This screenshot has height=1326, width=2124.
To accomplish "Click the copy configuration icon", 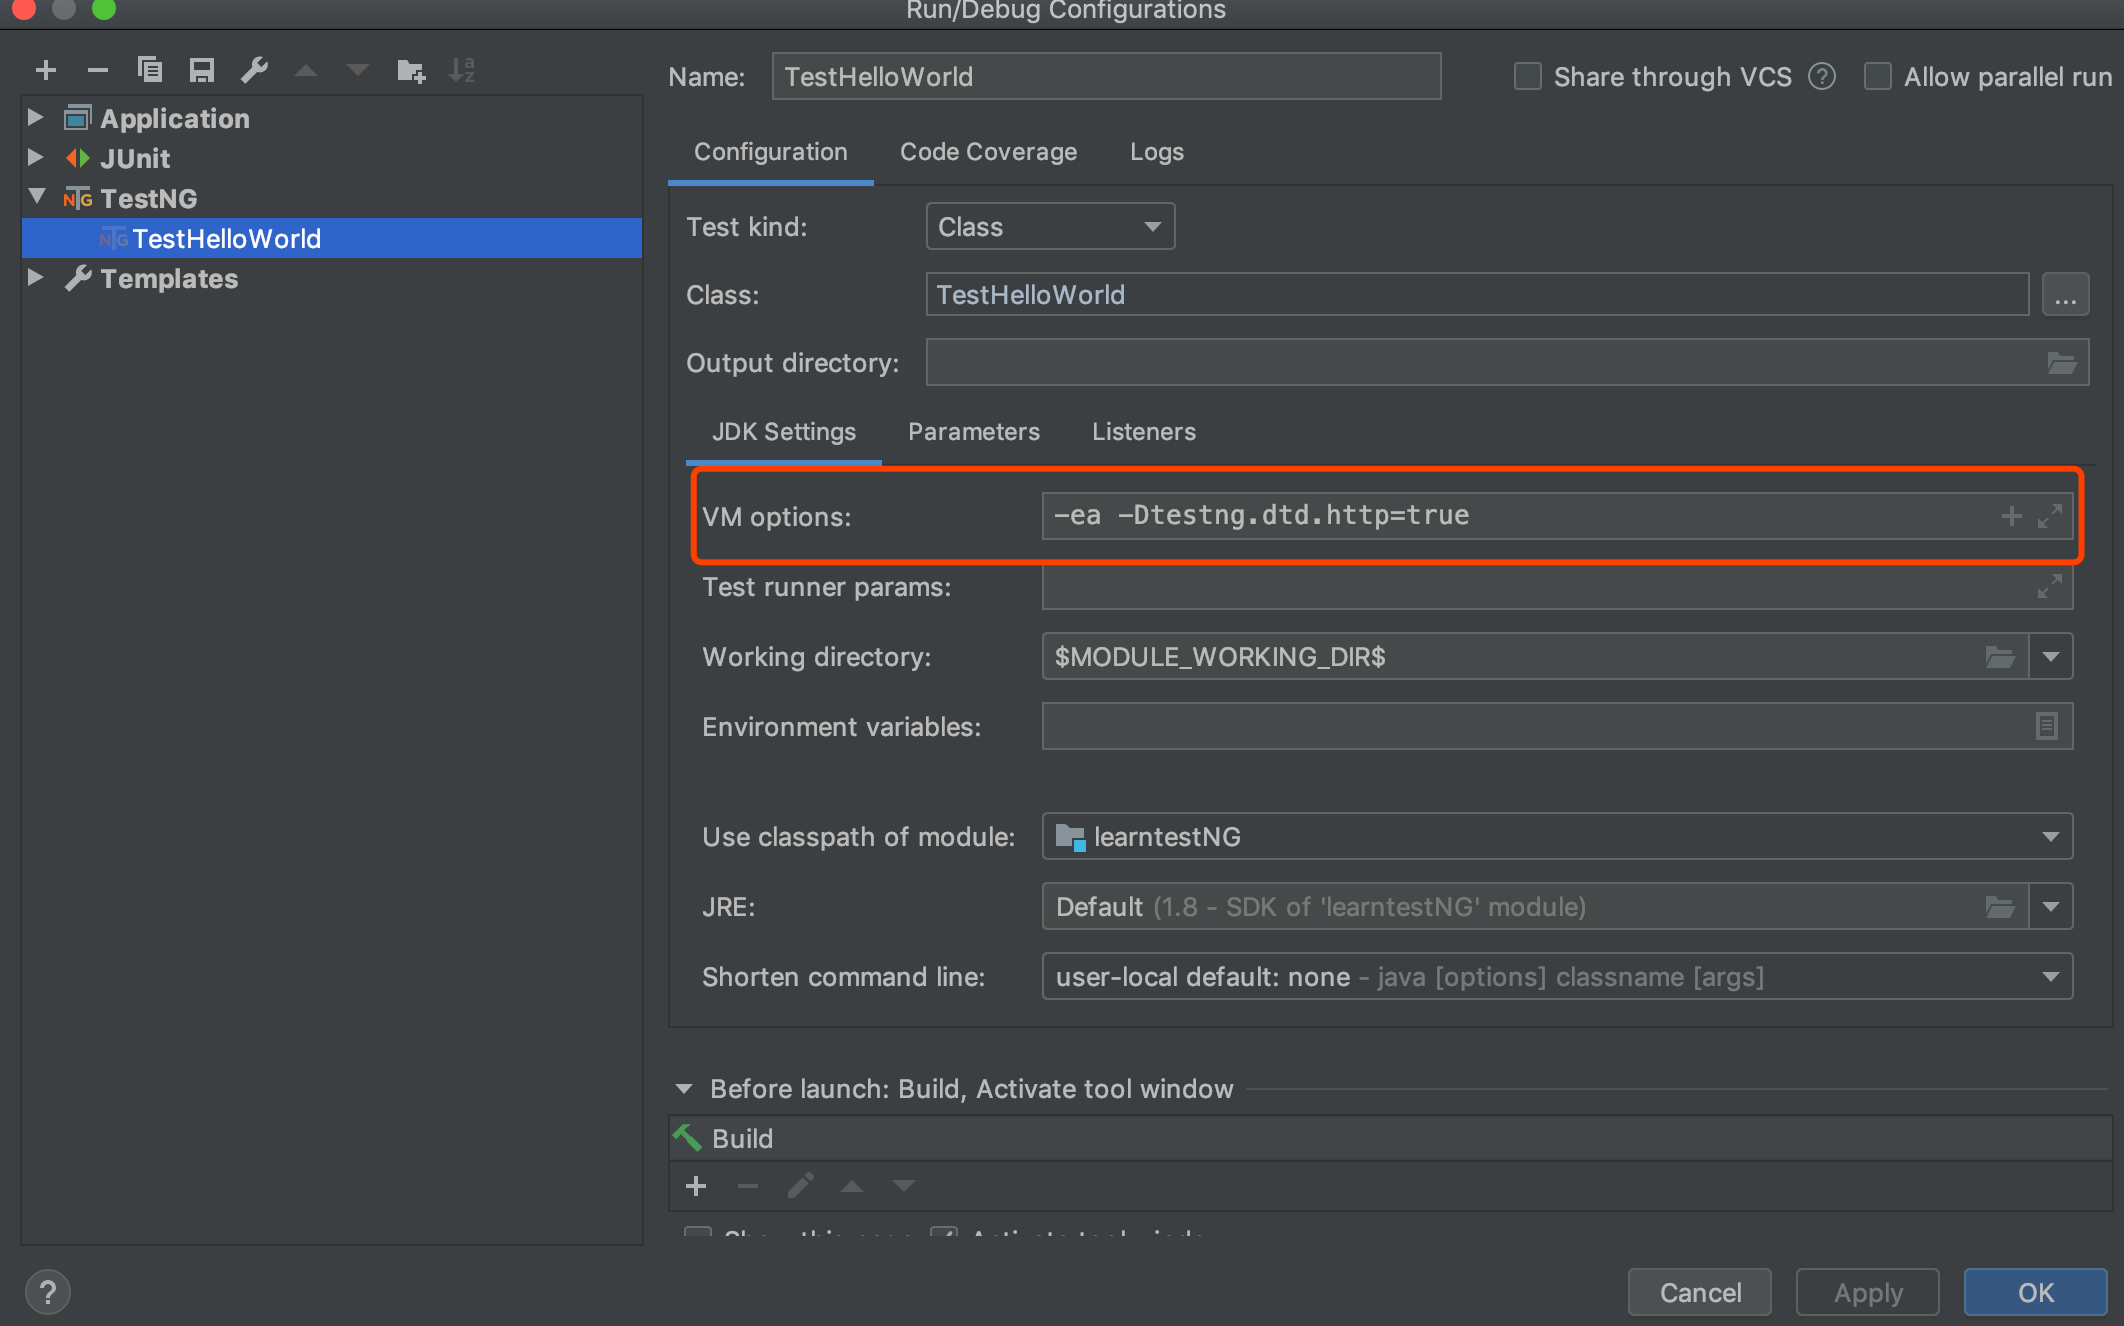I will click(x=150, y=70).
